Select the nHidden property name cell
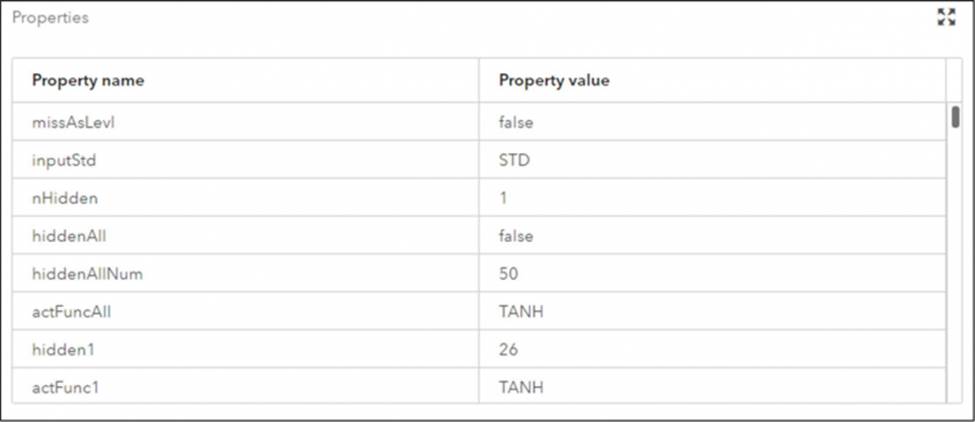The image size is (975, 422). click(246, 198)
